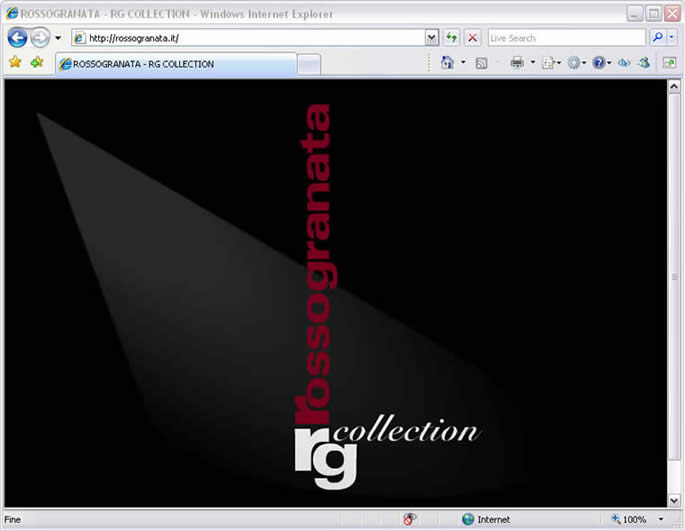Select the ROSSOGRANATA - RG COLLECTION tab
The width and height of the screenshot is (685, 531).
175,64
